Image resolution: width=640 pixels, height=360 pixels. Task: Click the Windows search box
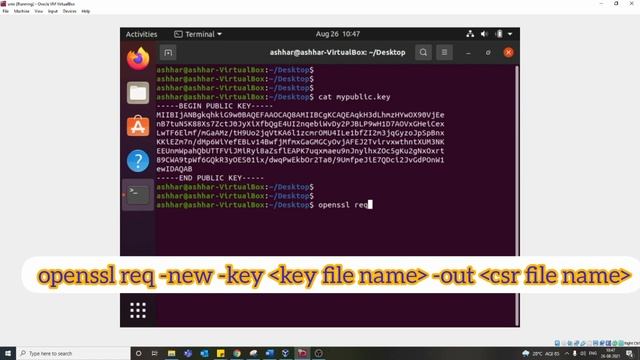click(x=73, y=353)
